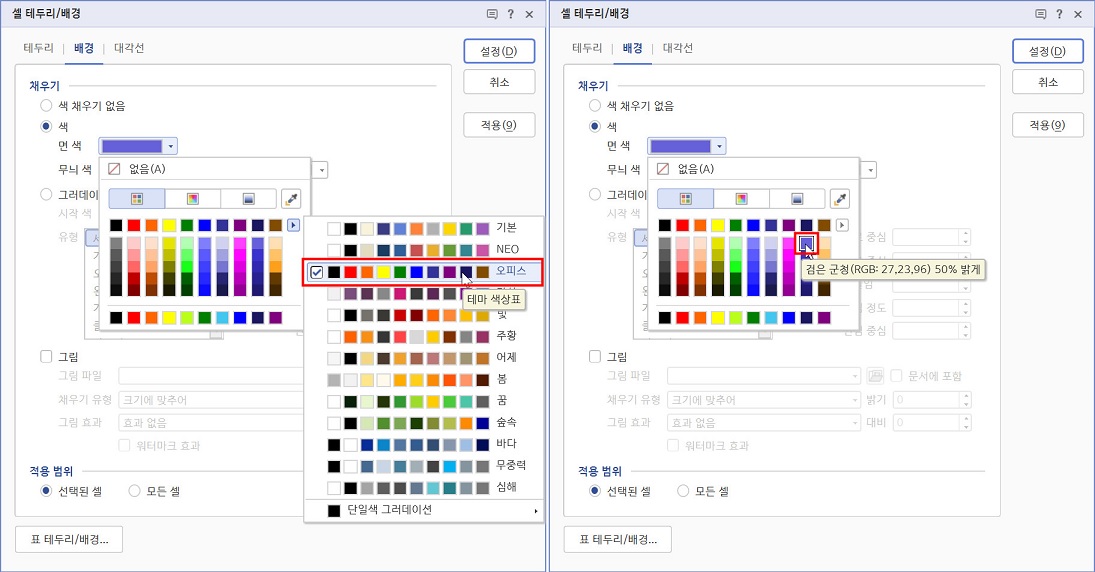This screenshot has width=1095, height=572.
Task: Choose 없음(A) no-color option in right dialog
Action: point(754,169)
